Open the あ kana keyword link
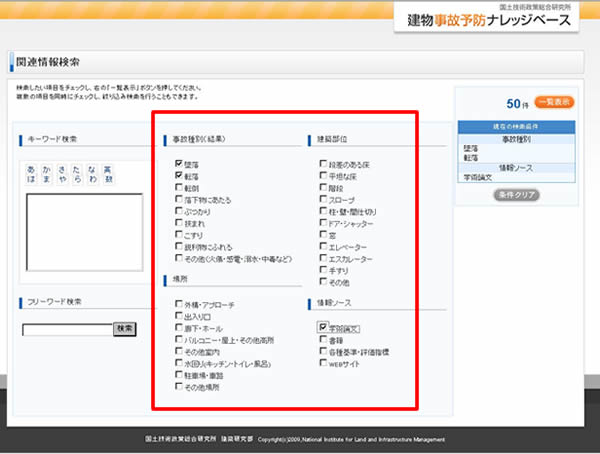 coord(31,170)
